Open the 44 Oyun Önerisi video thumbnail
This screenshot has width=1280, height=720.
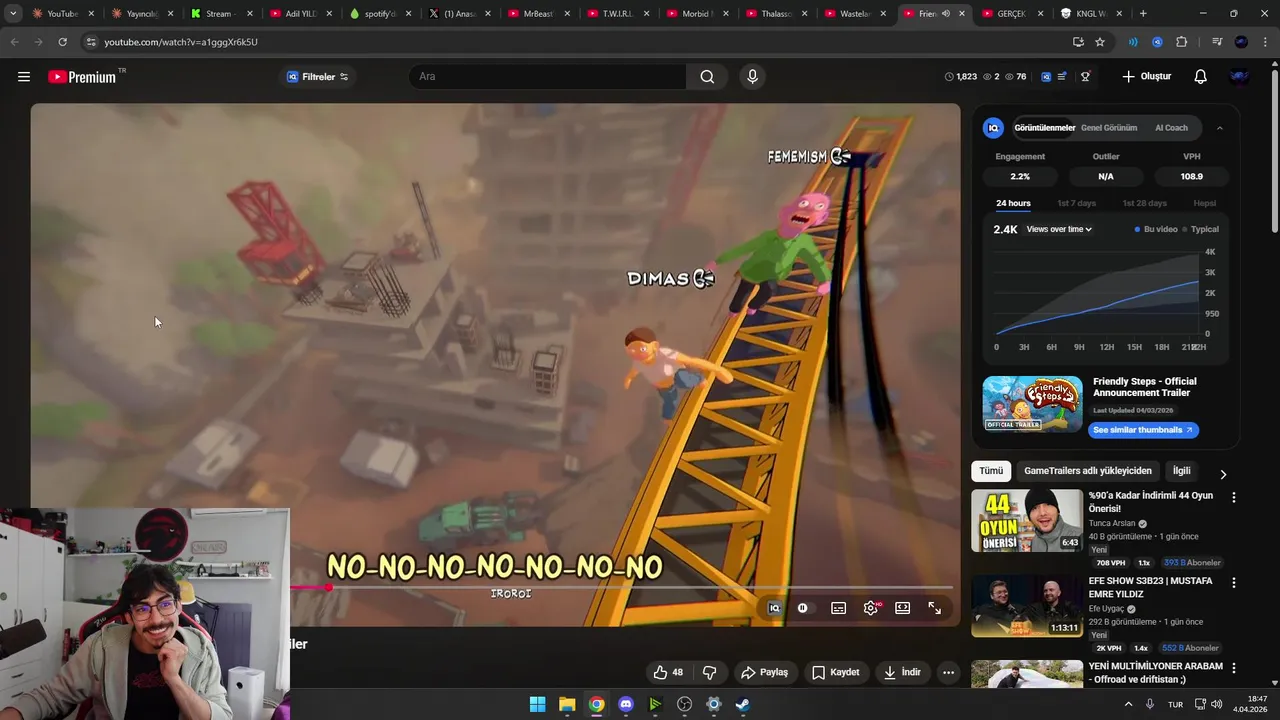[1027, 520]
